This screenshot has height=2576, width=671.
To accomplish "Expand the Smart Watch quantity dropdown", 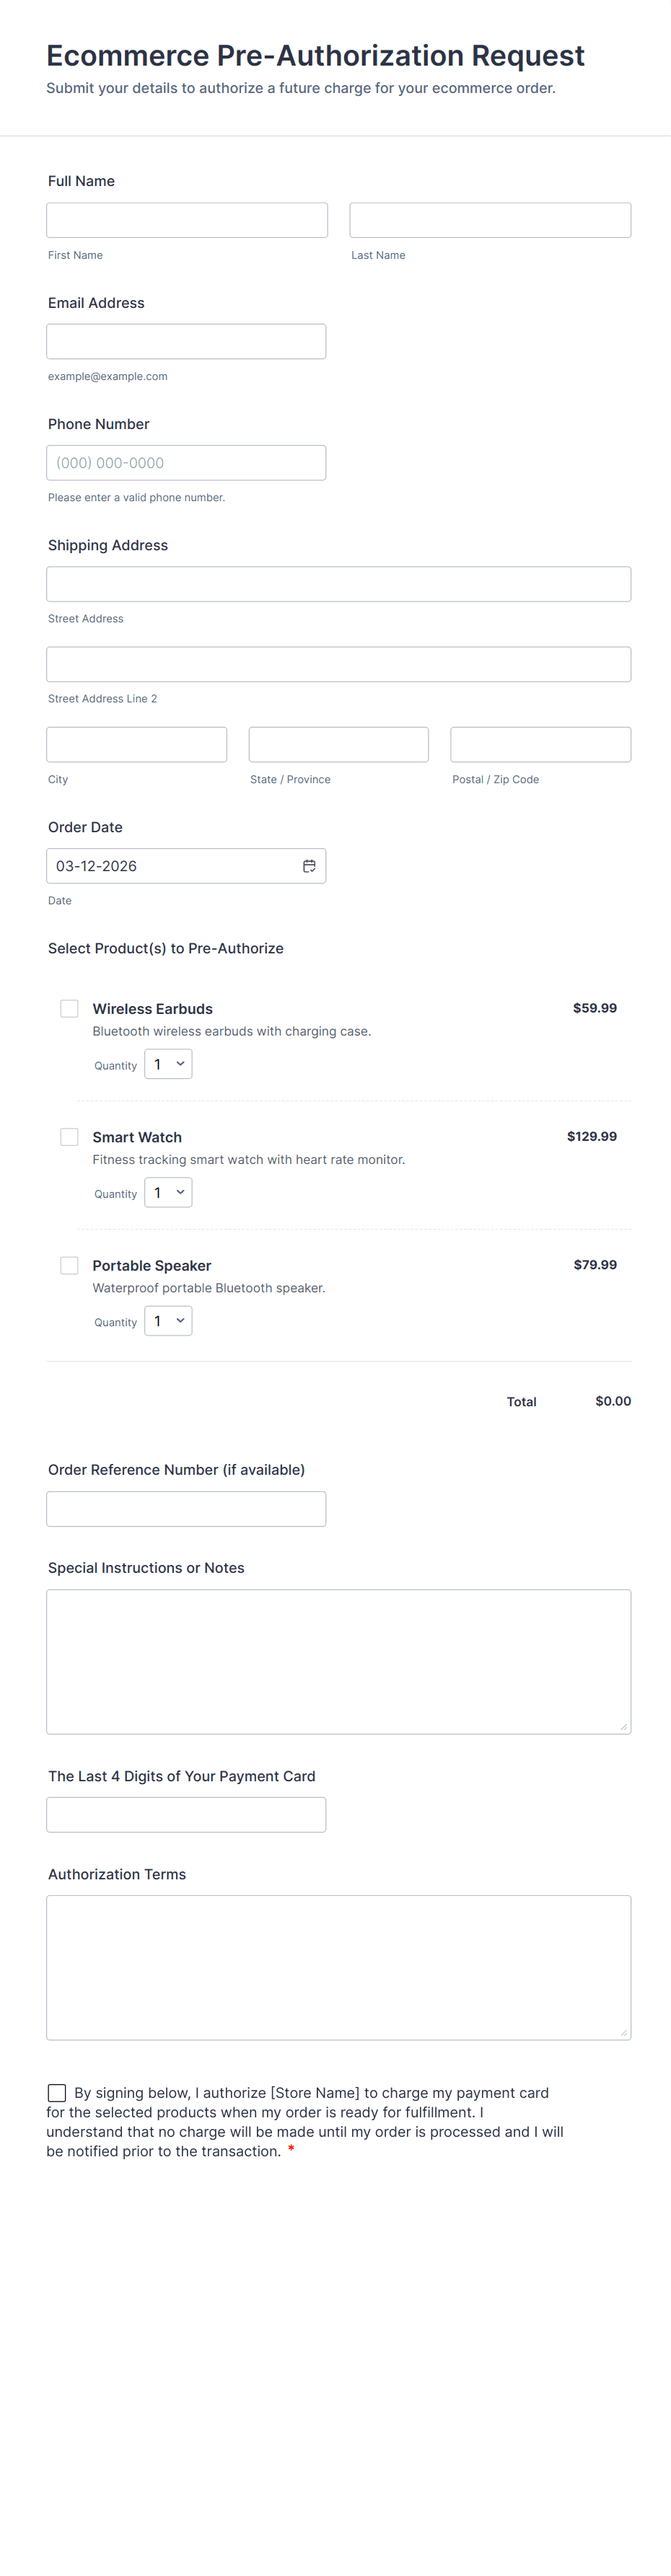I will tap(168, 1192).
